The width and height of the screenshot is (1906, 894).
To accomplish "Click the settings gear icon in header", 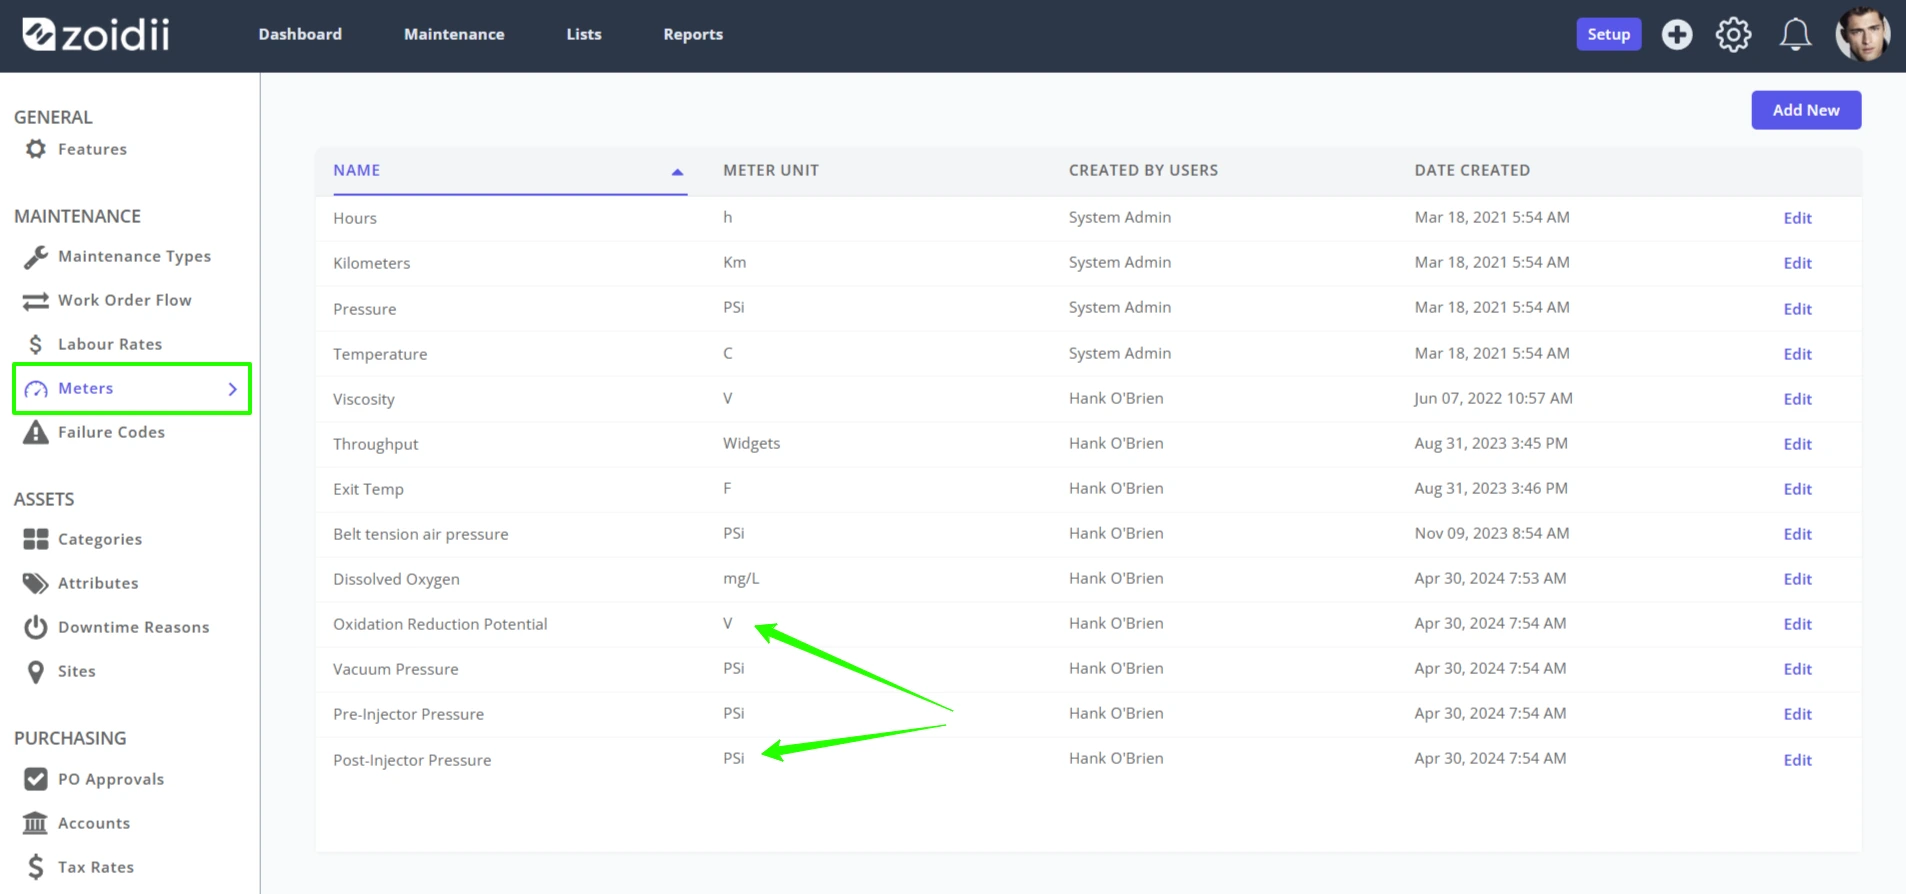I will coord(1733,34).
